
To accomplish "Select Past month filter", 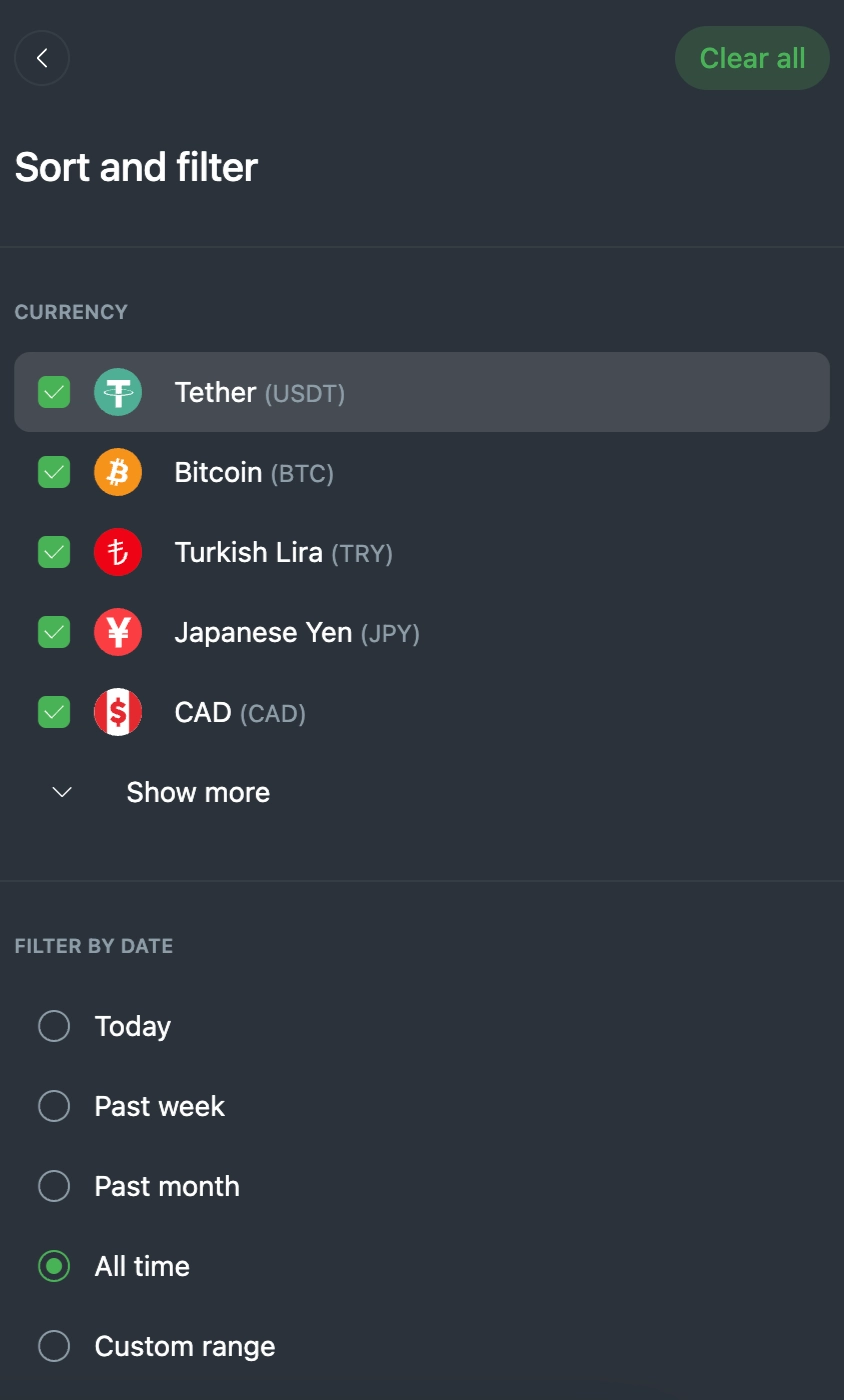I will click(54, 1186).
